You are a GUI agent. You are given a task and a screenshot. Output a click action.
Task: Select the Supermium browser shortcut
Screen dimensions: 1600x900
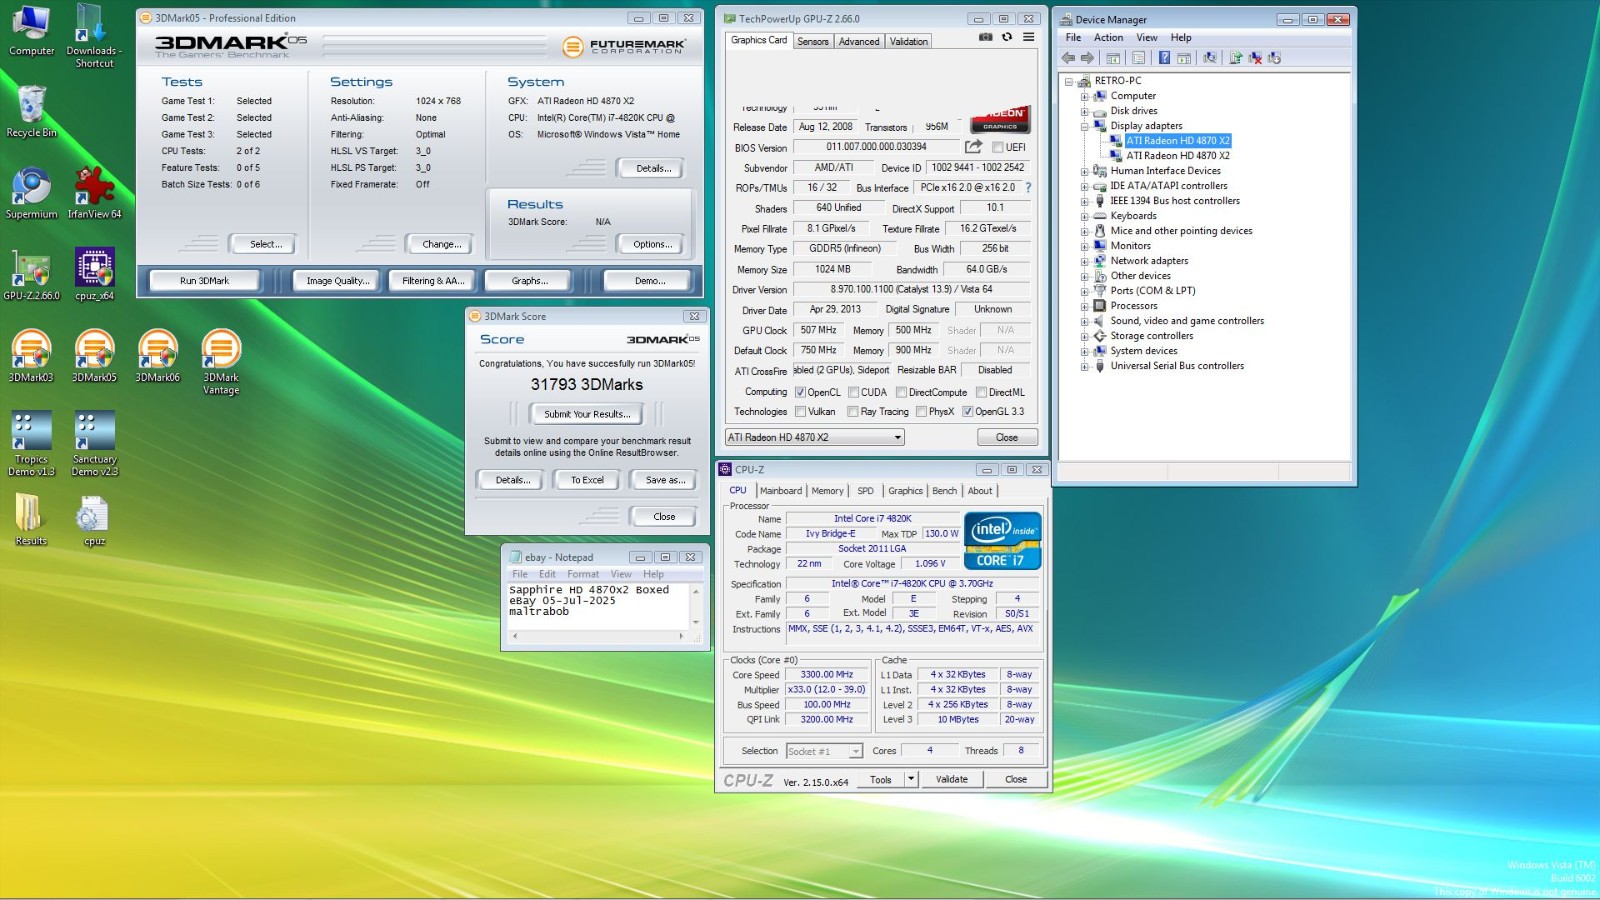tap(32, 193)
